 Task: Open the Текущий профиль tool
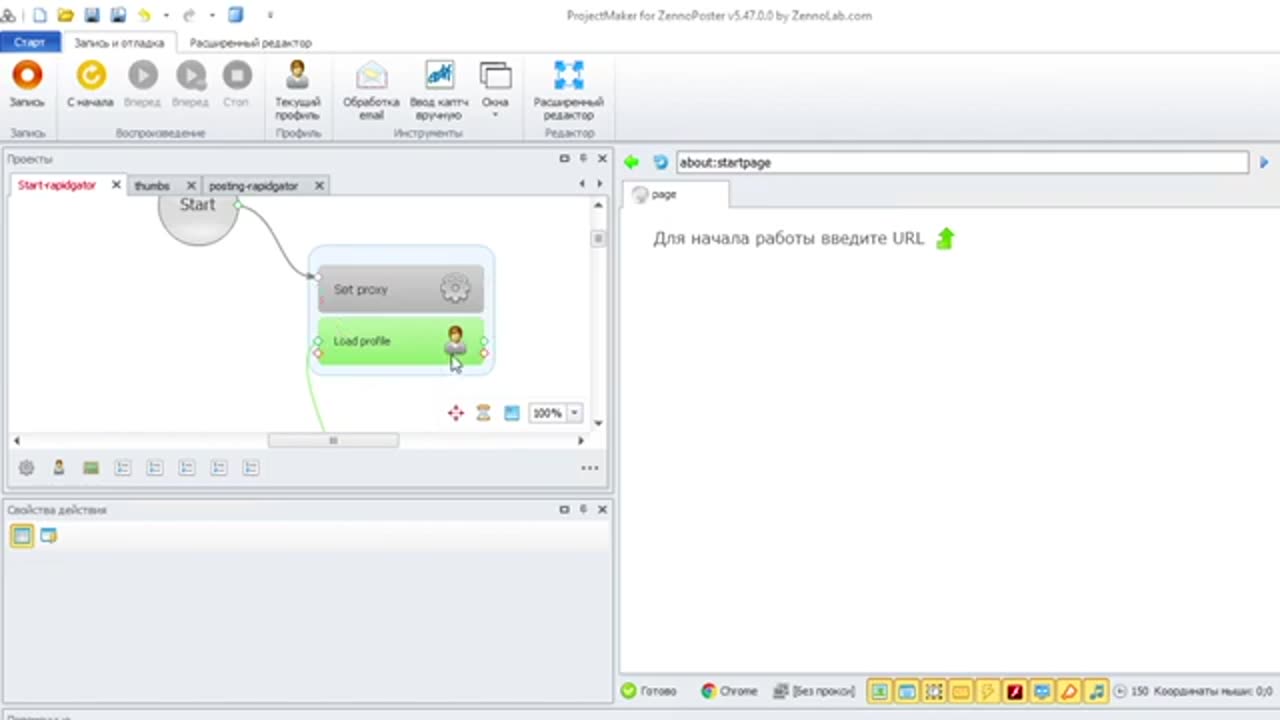click(297, 90)
